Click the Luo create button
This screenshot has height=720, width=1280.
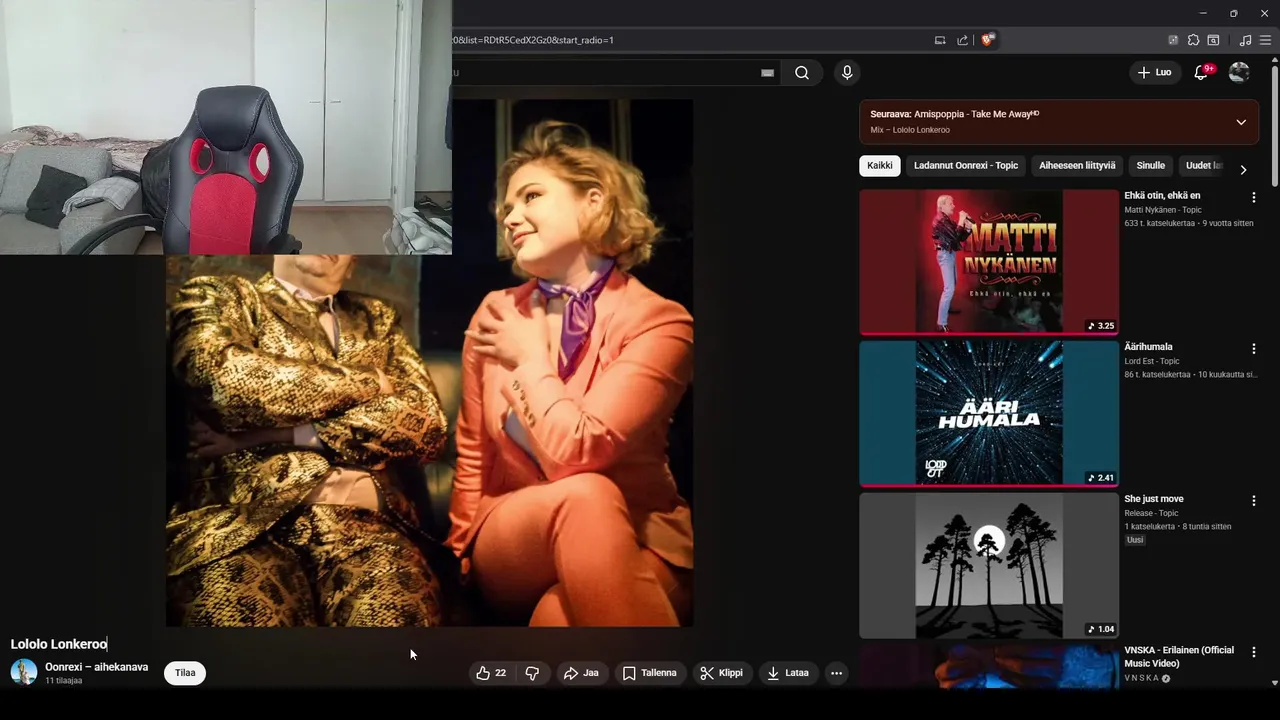(1155, 72)
